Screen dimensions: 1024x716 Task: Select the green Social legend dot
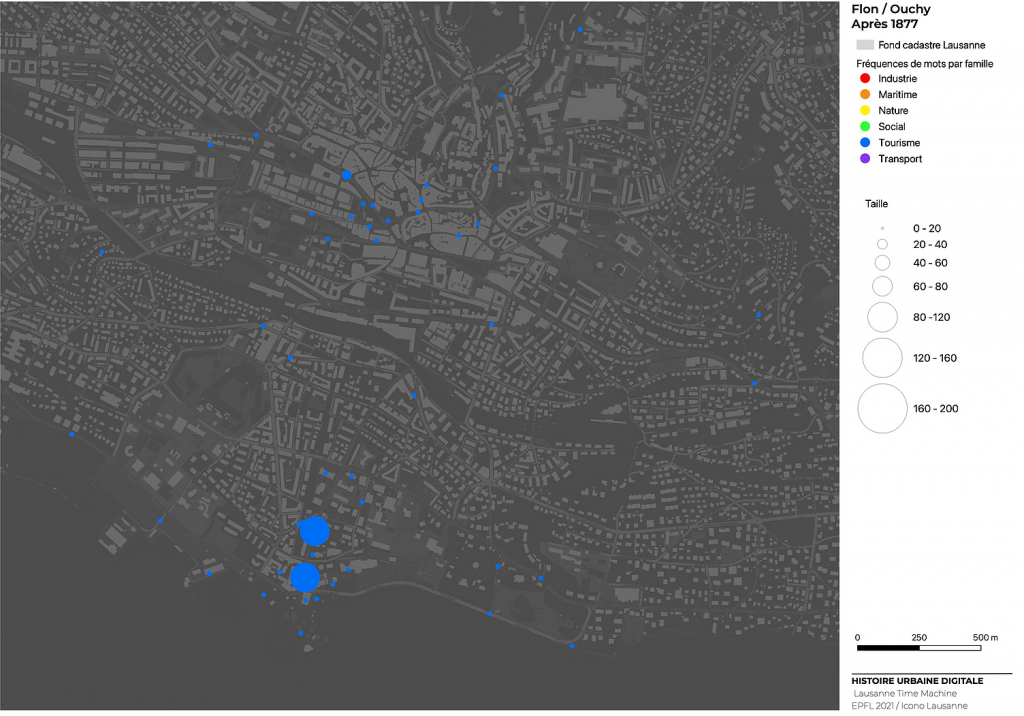(x=864, y=127)
